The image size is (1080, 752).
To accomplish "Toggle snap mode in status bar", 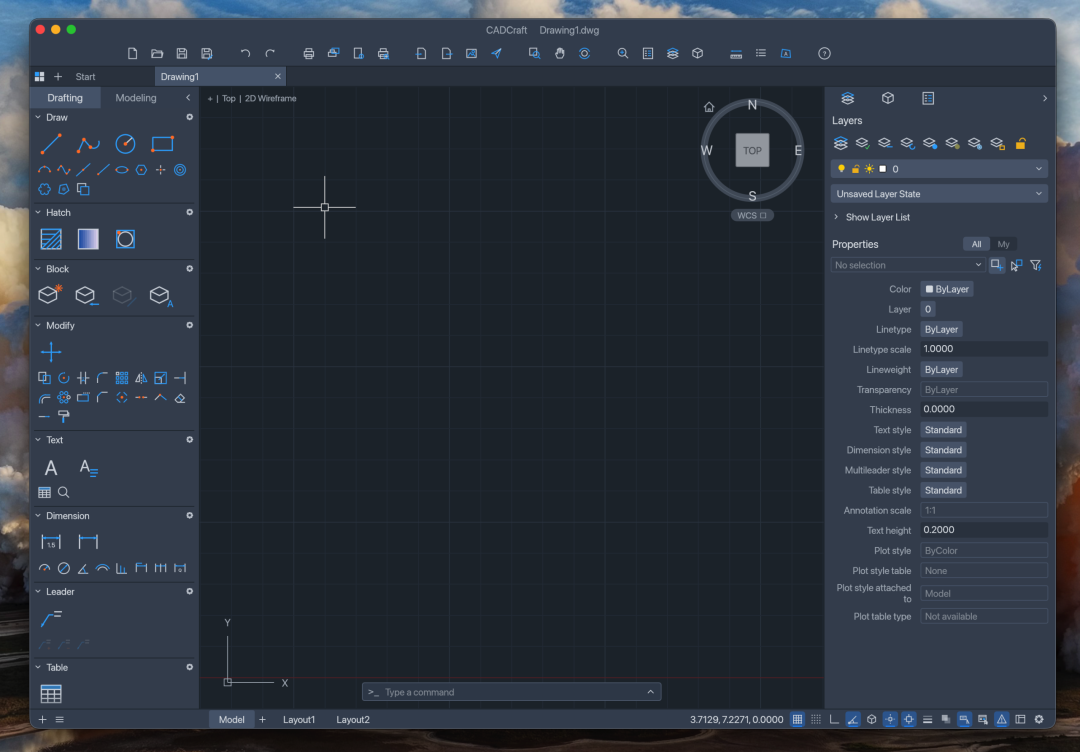I will [816, 720].
